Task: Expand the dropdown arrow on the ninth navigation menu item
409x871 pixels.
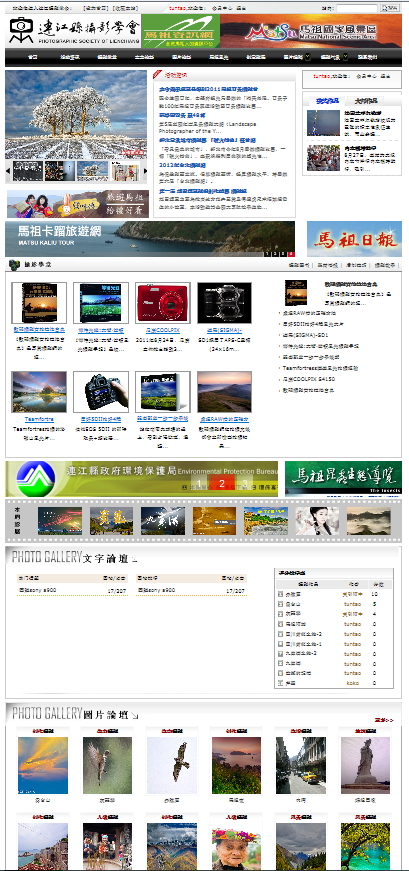Action: 346,56
